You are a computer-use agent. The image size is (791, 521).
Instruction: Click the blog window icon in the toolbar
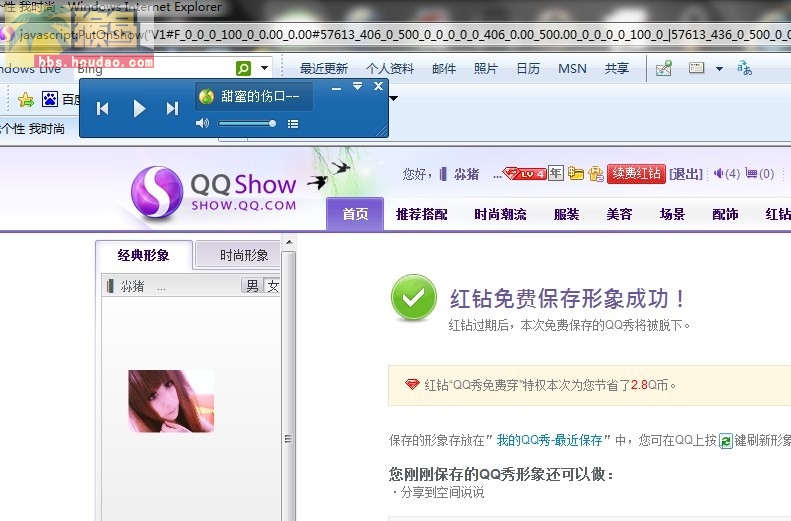coord(696,68)
